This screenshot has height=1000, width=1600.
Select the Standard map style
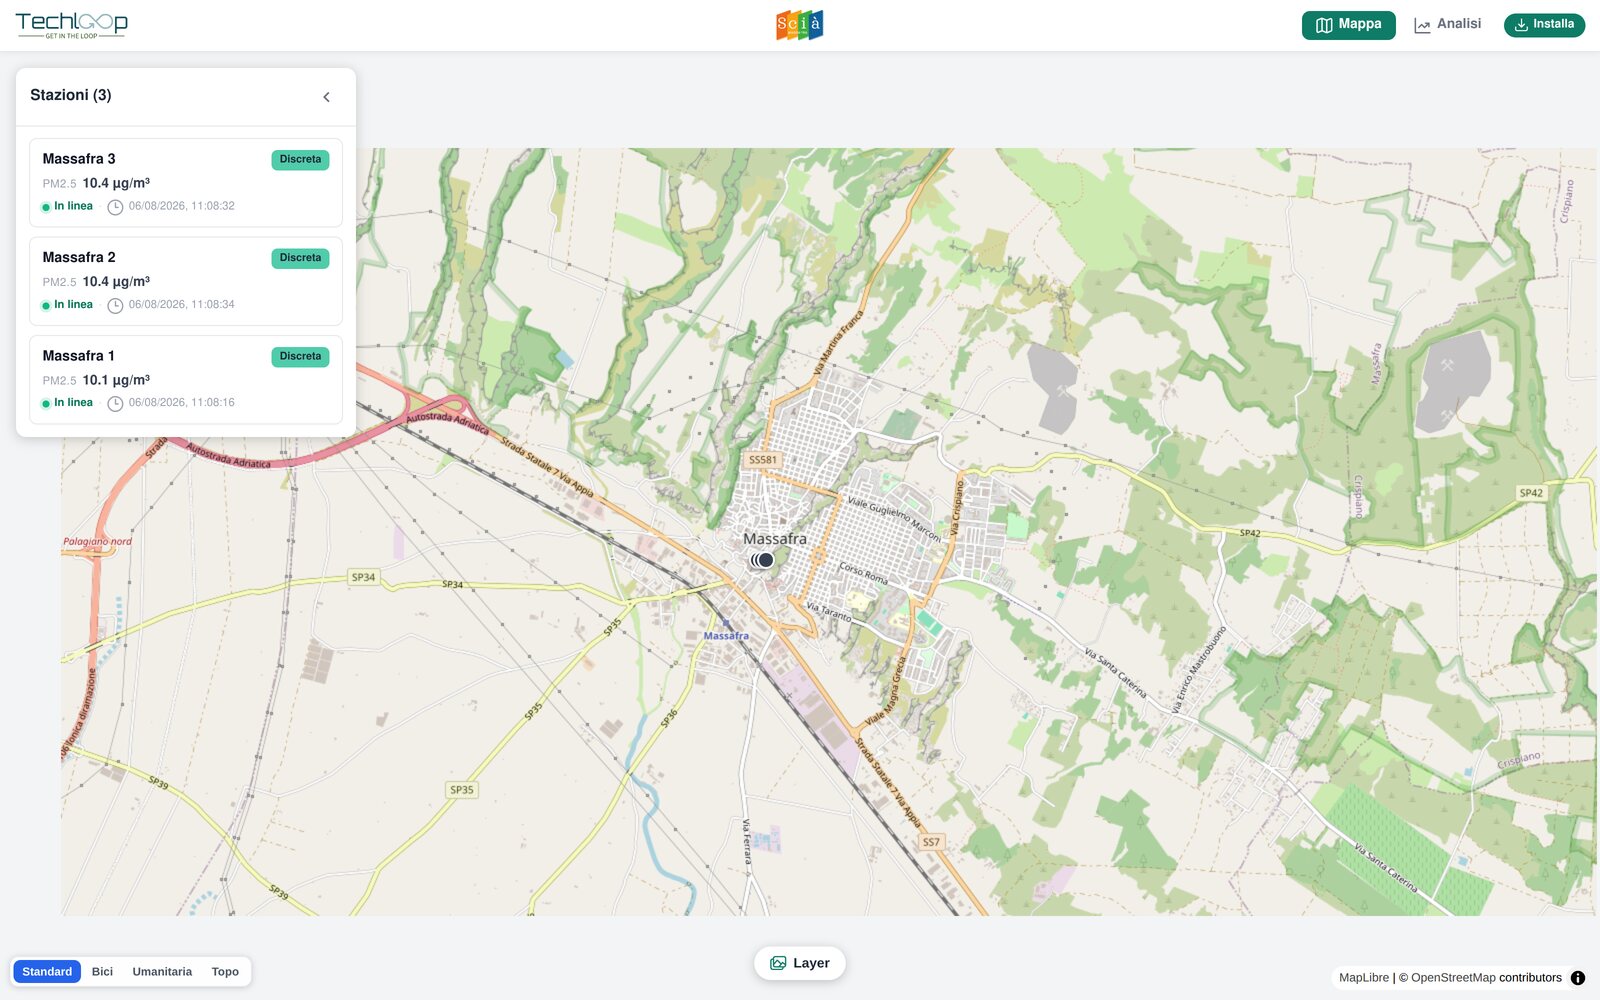pyautogui.click(x=47, y=972)
